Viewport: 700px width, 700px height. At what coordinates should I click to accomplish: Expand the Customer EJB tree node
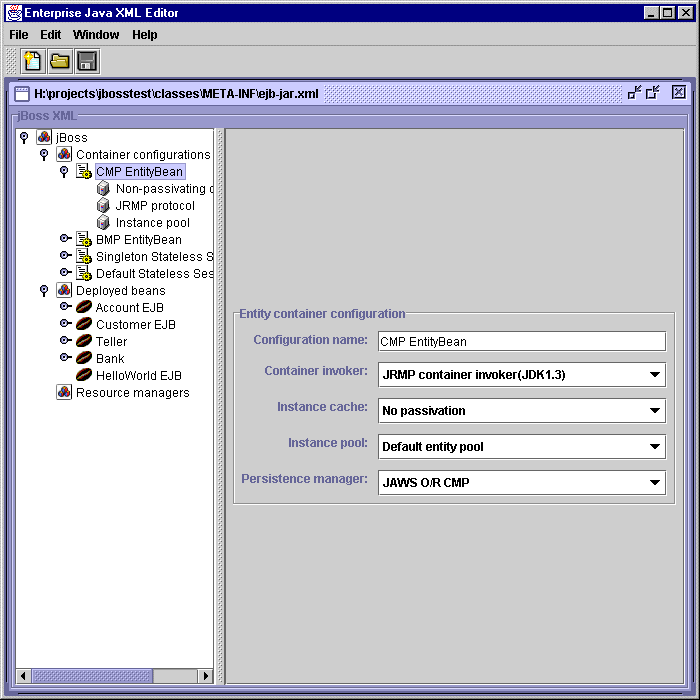click(x=64, y=325)
